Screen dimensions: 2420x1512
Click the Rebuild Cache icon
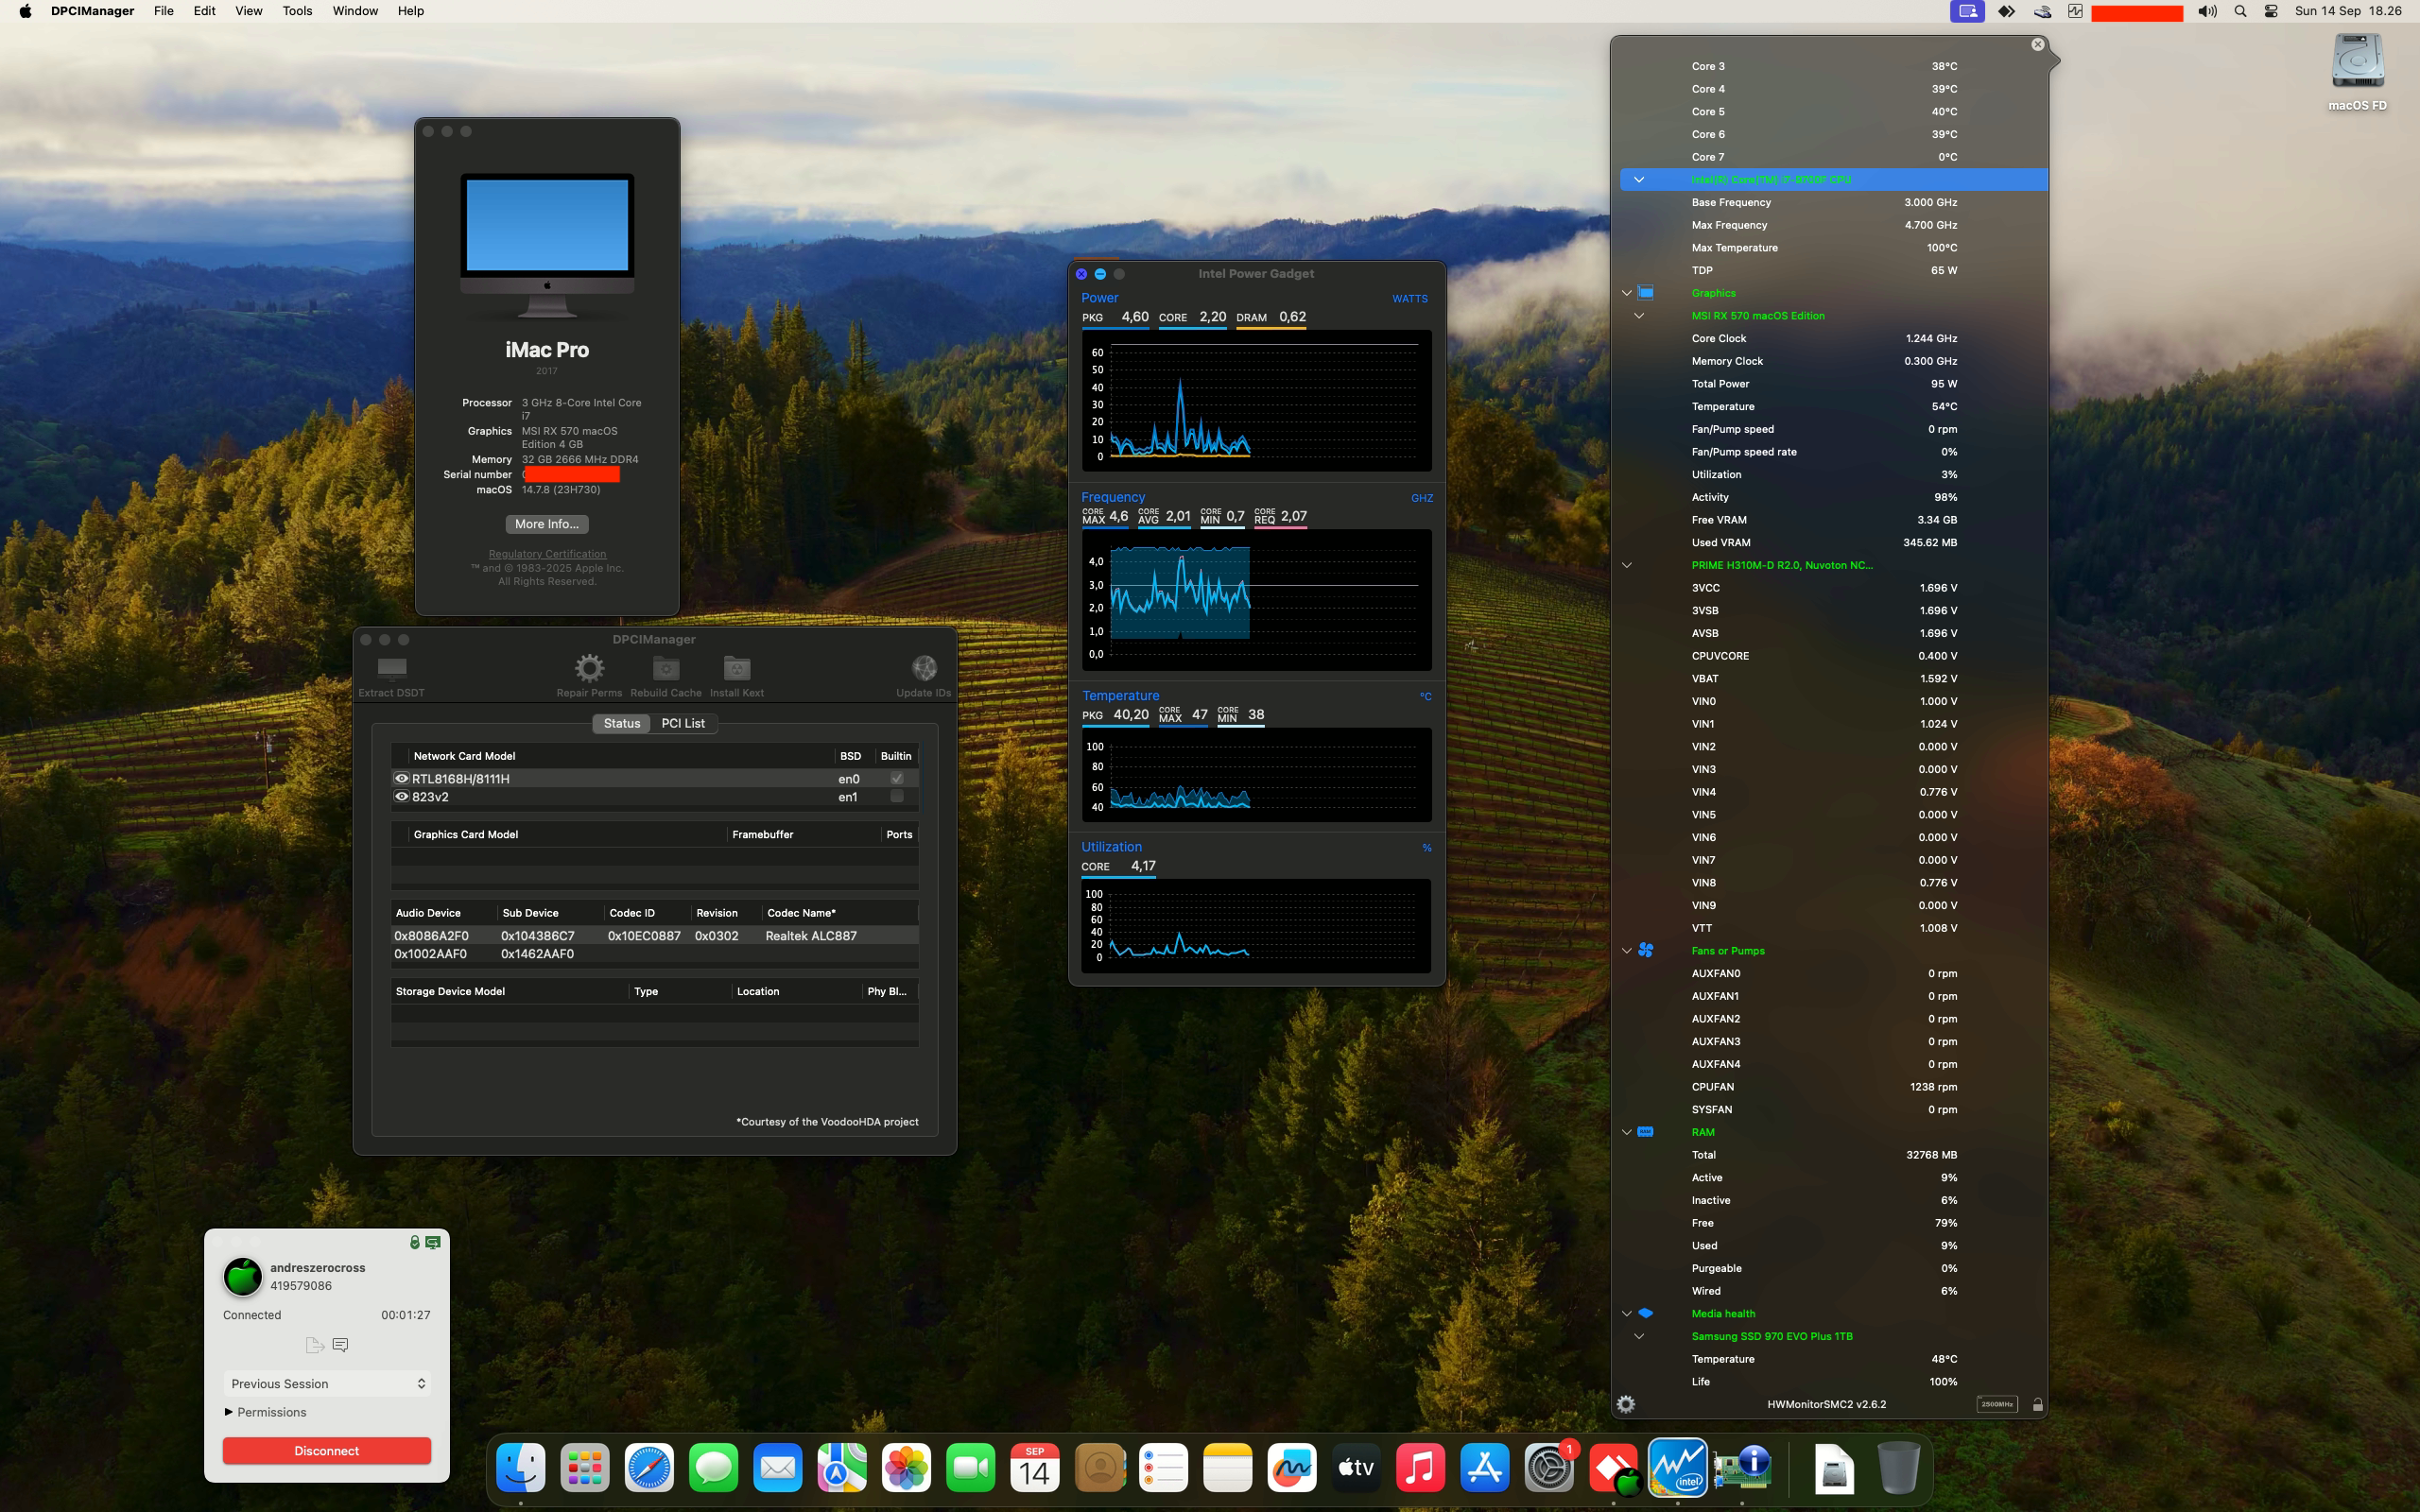tap(666, 668)
